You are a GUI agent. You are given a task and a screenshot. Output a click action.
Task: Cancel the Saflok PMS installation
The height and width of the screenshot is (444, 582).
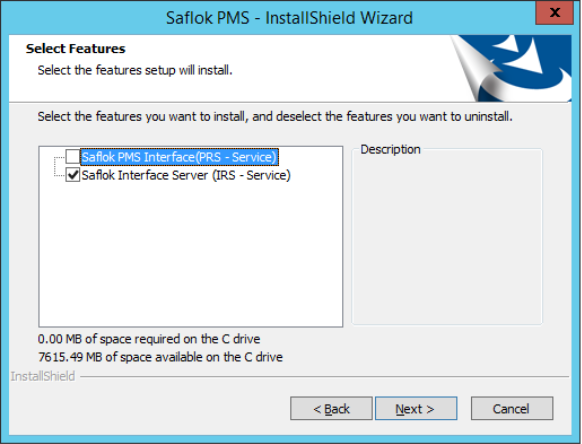[x=512, y=408]
